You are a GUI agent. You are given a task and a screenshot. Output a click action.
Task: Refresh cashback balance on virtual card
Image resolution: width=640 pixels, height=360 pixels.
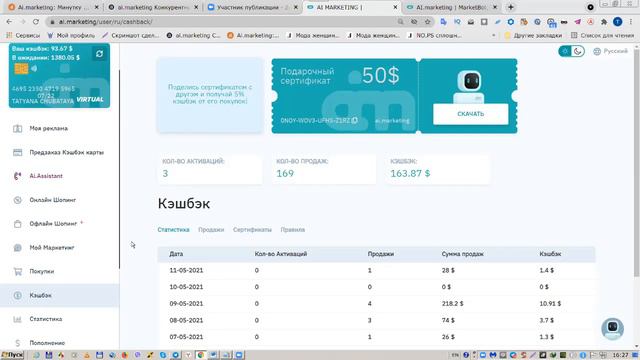pos(99,54)
